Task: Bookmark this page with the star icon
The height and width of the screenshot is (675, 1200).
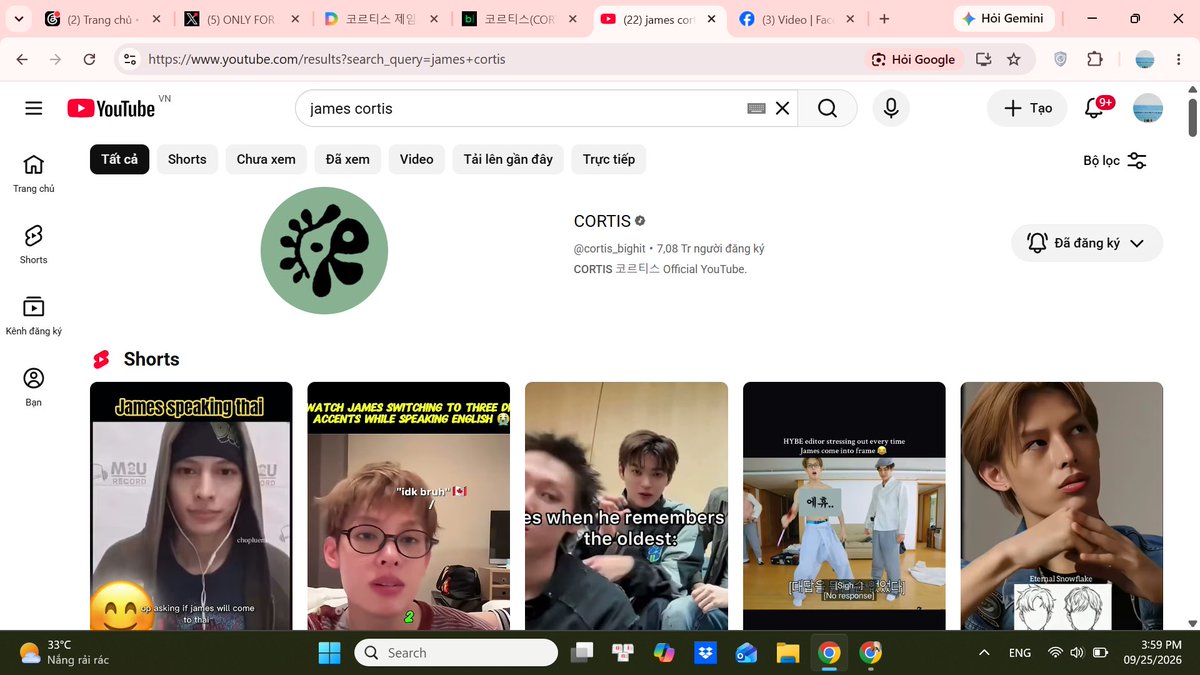Action: pyautogui.click(x=1014, y=59)
